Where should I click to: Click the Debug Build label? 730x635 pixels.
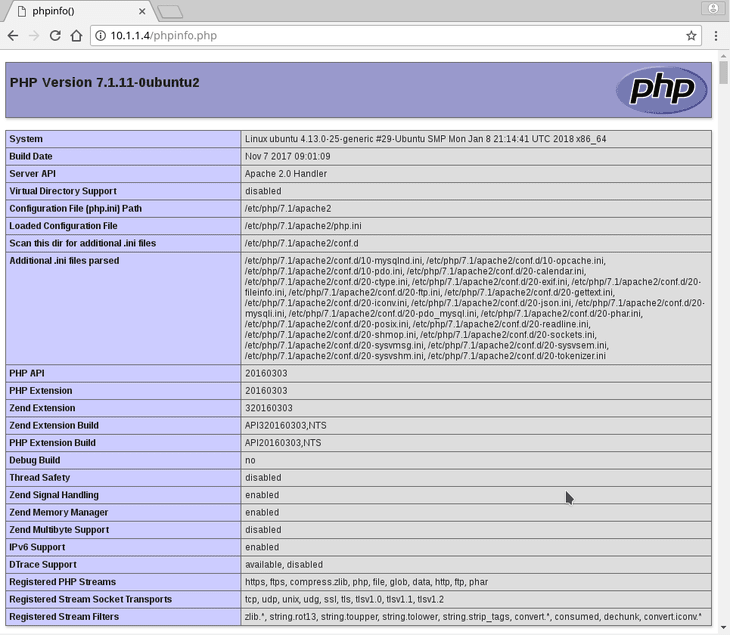pyautogui.click(x=35, y=460)
